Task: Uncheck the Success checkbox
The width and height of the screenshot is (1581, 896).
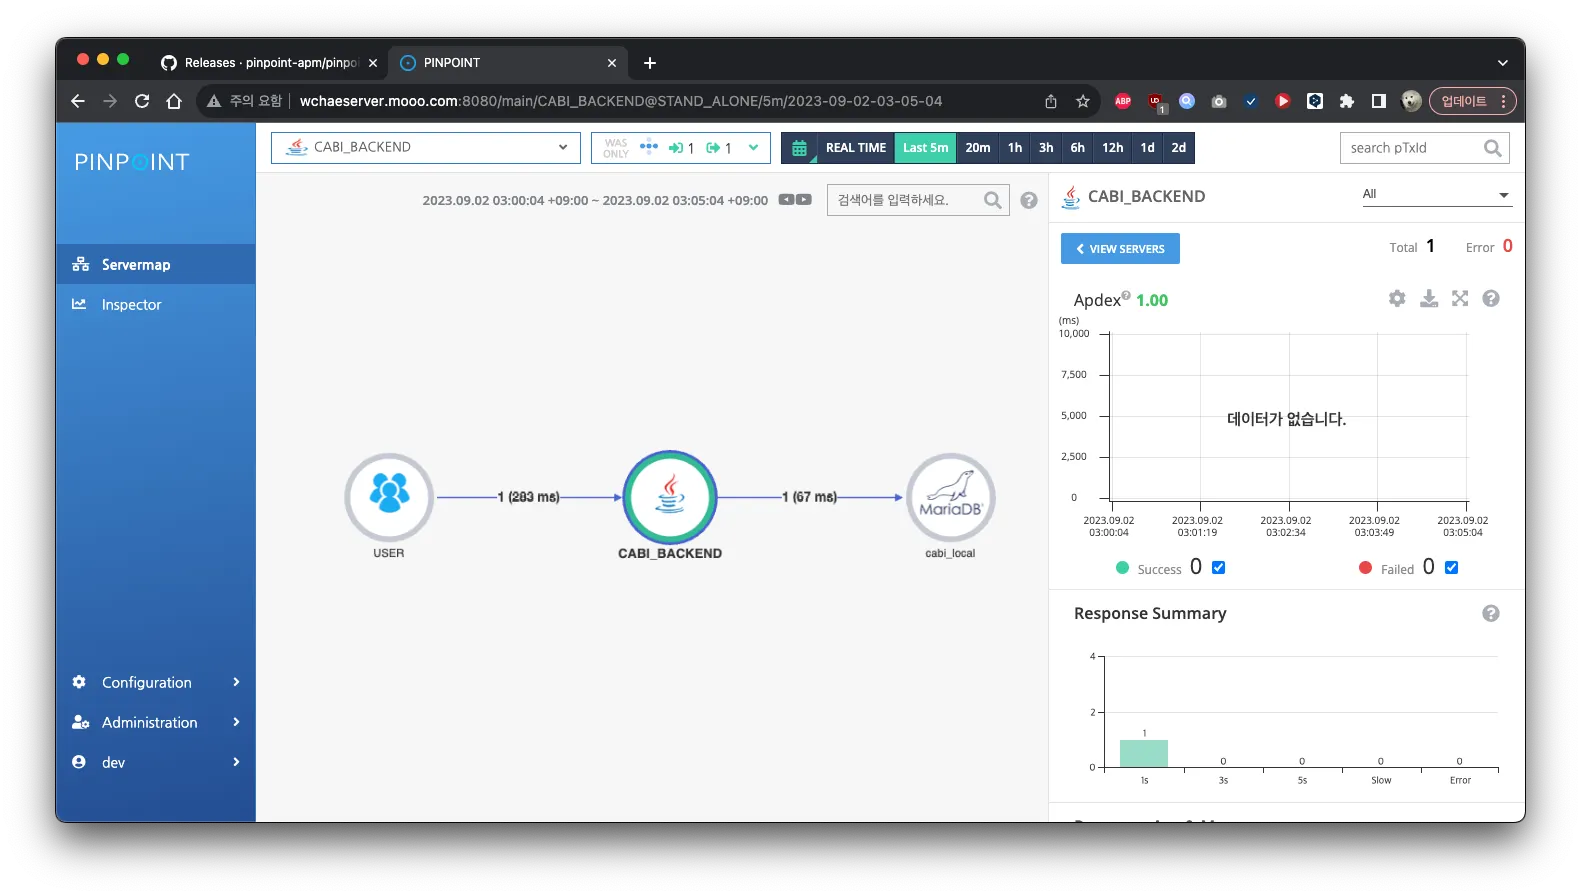Action: (x=1218, y=567)
